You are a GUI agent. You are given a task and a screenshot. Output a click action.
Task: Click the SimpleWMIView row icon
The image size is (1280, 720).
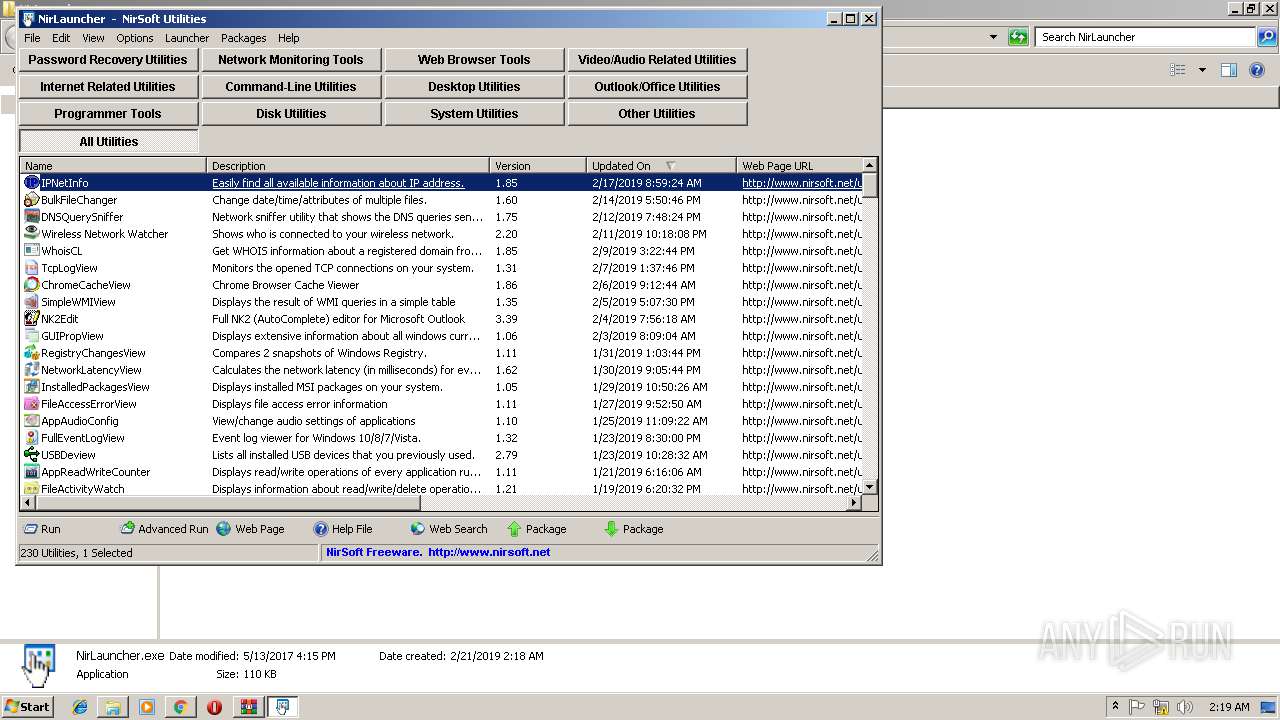click(x=32, y=302)
